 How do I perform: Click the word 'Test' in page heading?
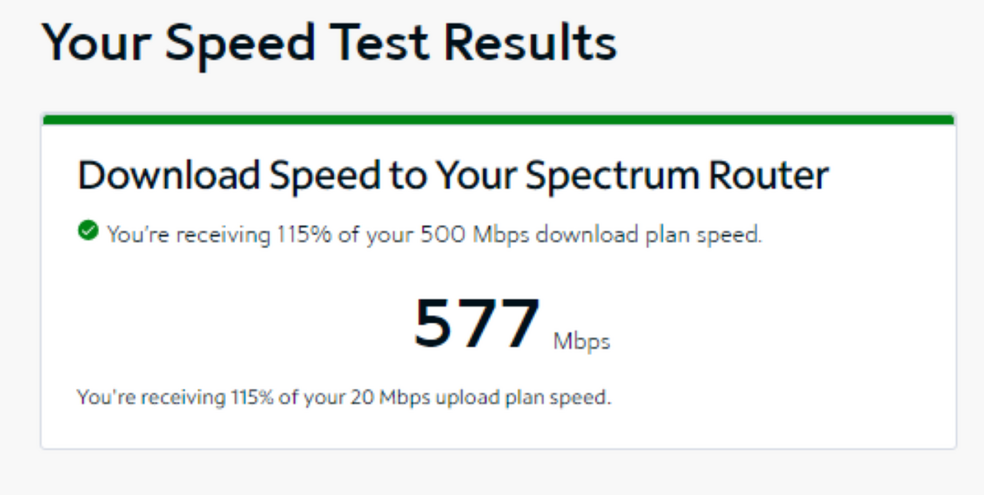click(x=379, y=43)
